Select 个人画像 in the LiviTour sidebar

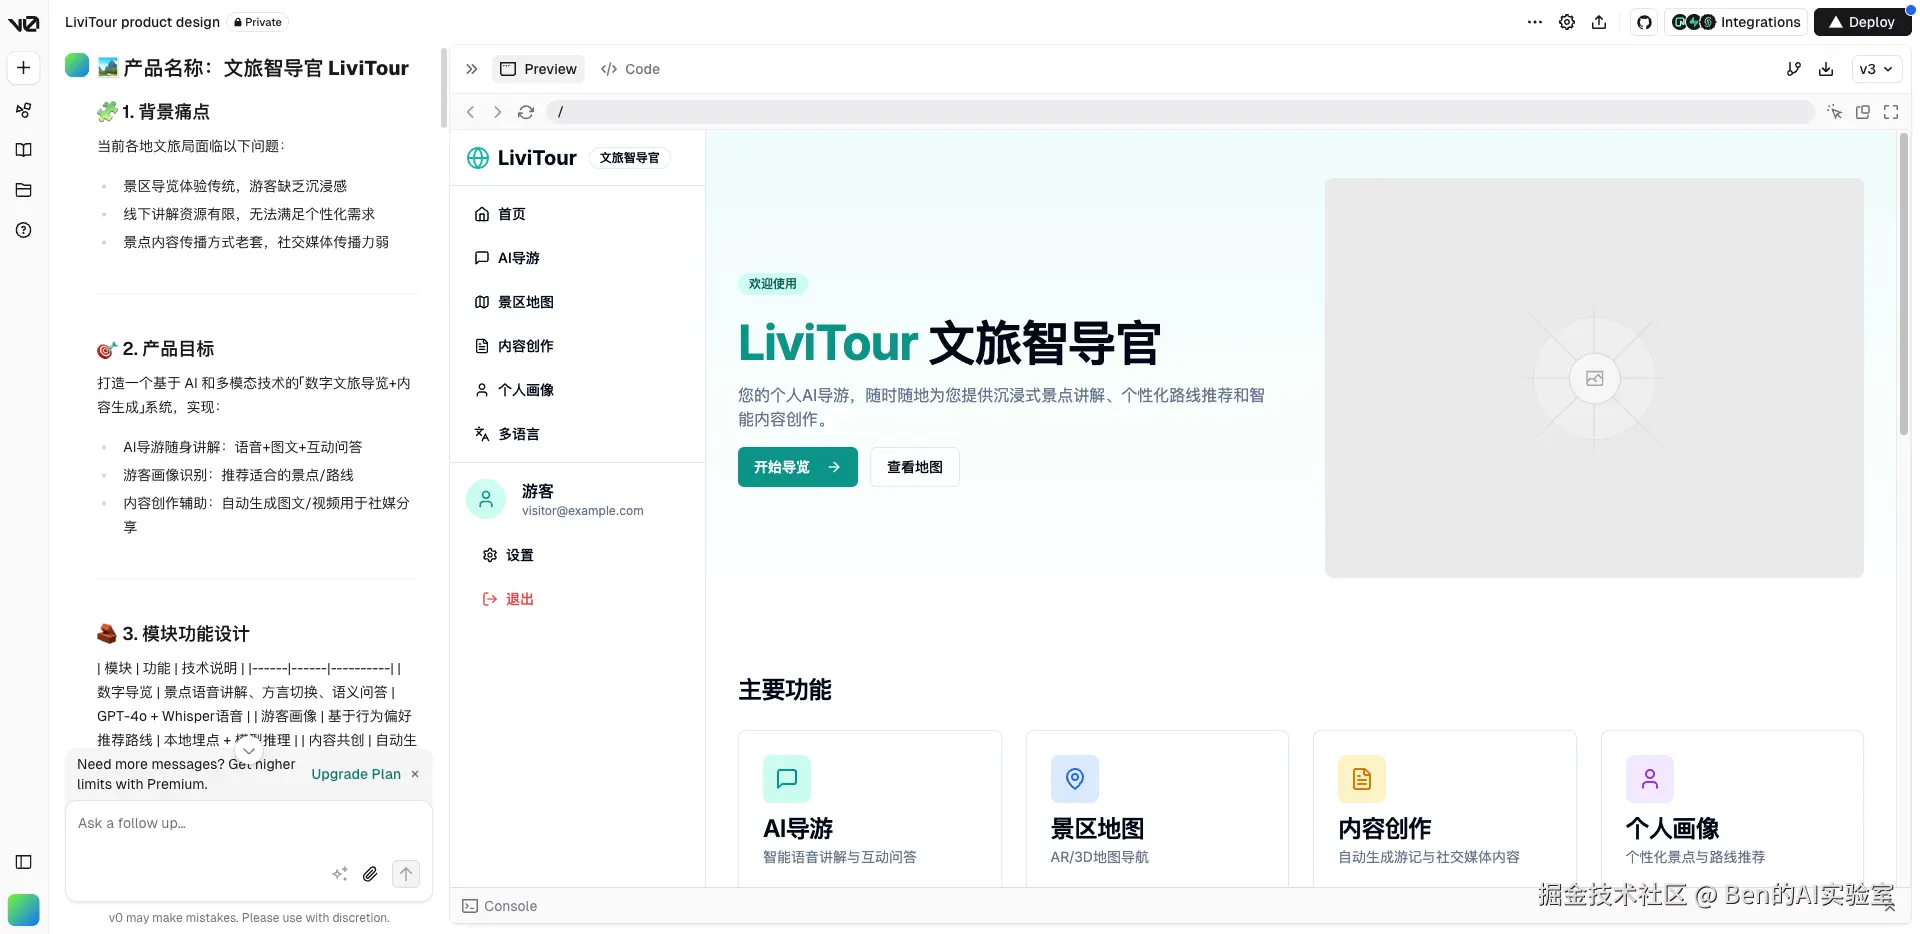point(577,390)
